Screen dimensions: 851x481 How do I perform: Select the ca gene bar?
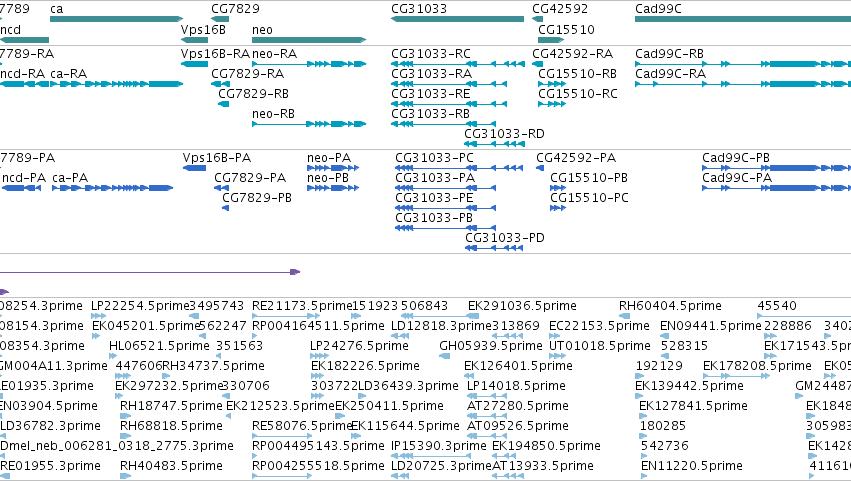click(x=116, y=19)
